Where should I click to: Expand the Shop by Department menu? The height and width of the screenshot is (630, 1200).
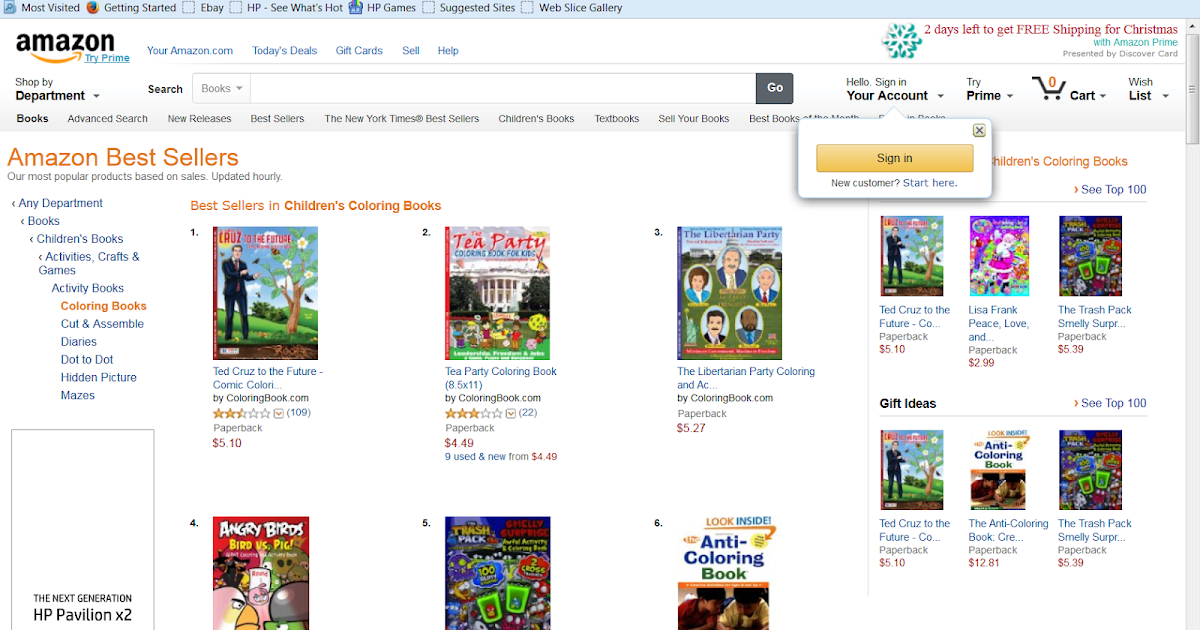coord(58,89)
